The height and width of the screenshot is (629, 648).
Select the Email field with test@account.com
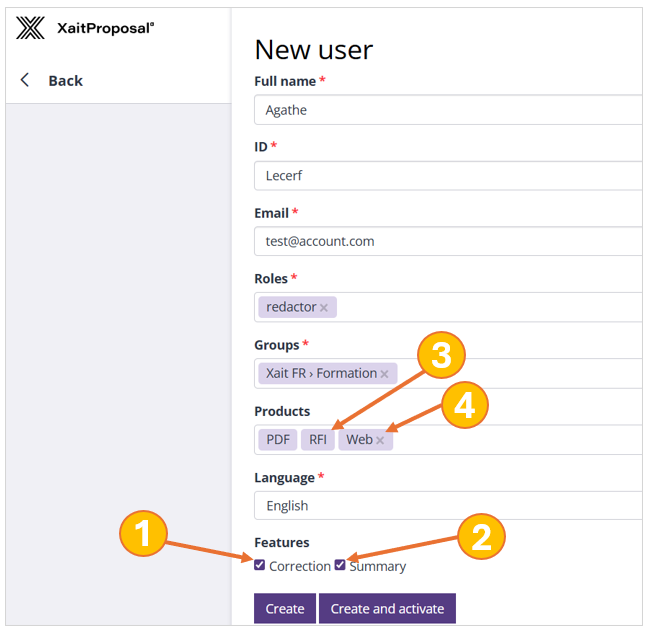point(448,241)
